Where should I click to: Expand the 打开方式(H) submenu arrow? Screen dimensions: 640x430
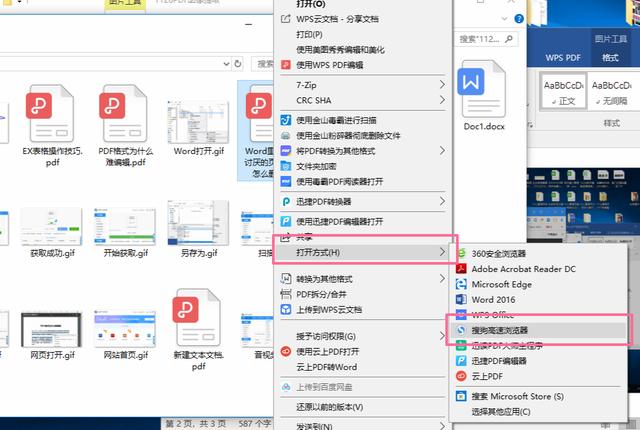[x=442, y=252]
